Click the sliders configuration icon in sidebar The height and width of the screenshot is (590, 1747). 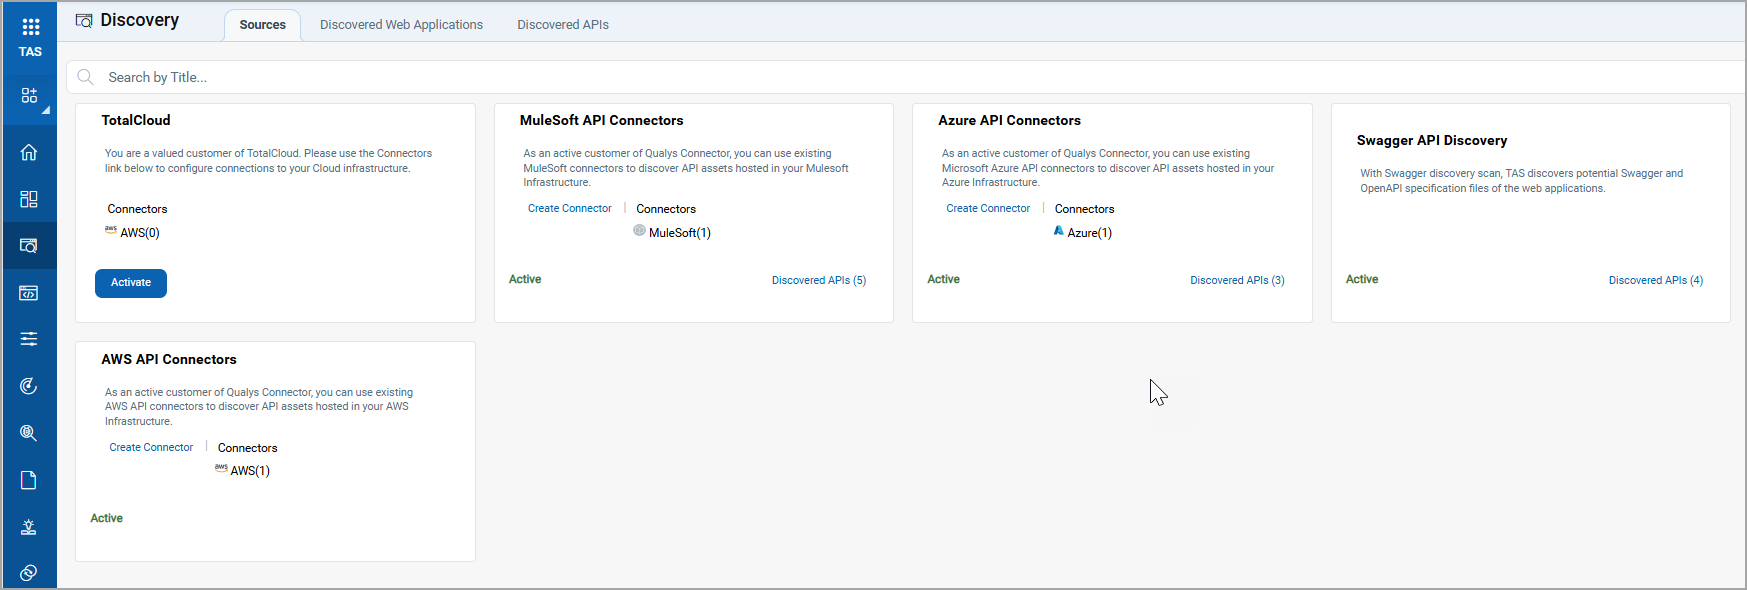pos(29,339)
